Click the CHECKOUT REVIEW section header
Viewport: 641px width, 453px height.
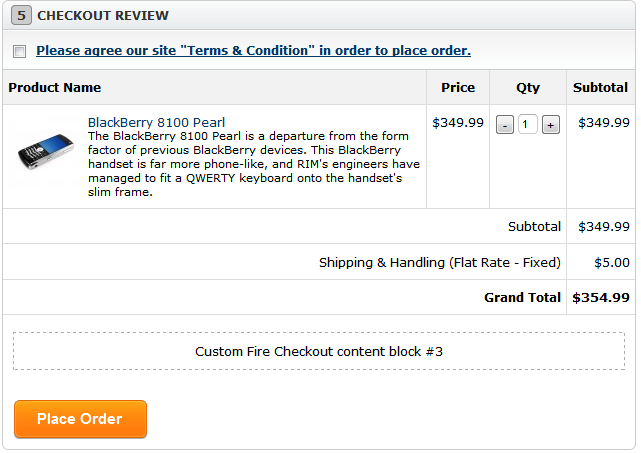103,16
